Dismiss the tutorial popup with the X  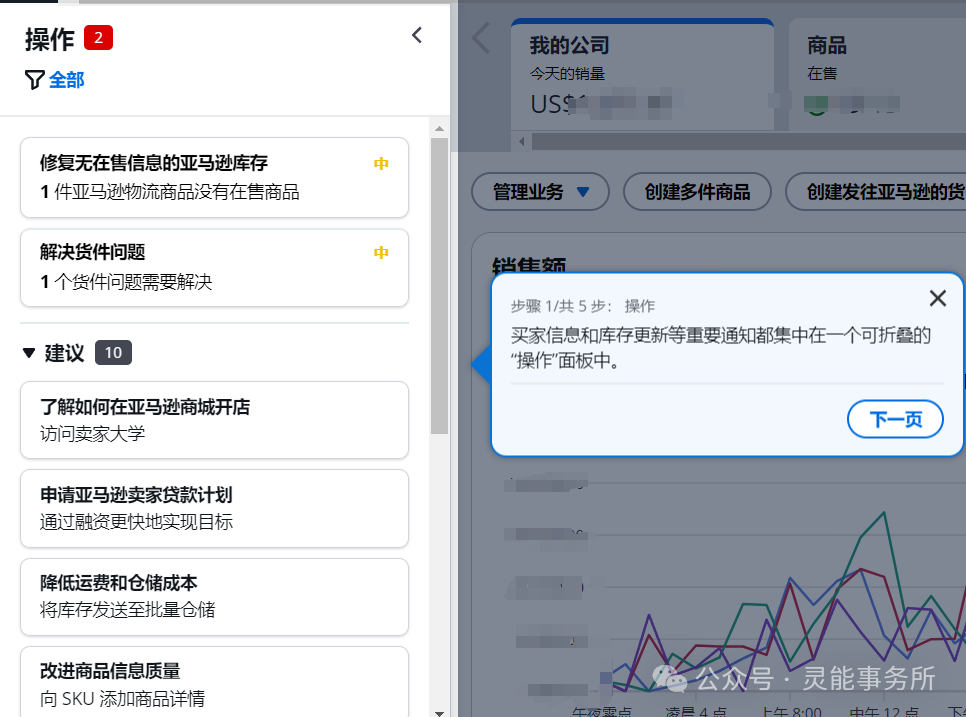[x=937, y=297]
